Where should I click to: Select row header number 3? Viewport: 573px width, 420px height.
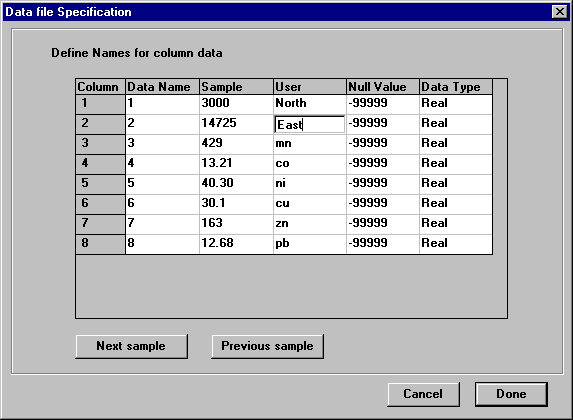click(100, 144)
